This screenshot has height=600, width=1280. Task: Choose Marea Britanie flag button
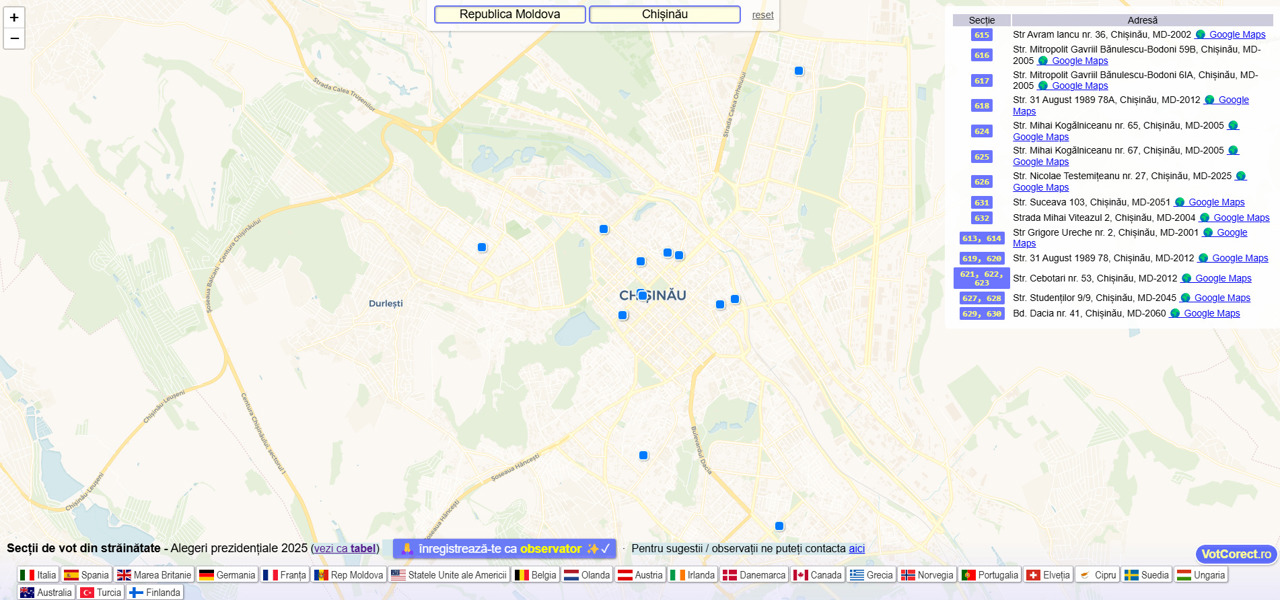[154, 575]
